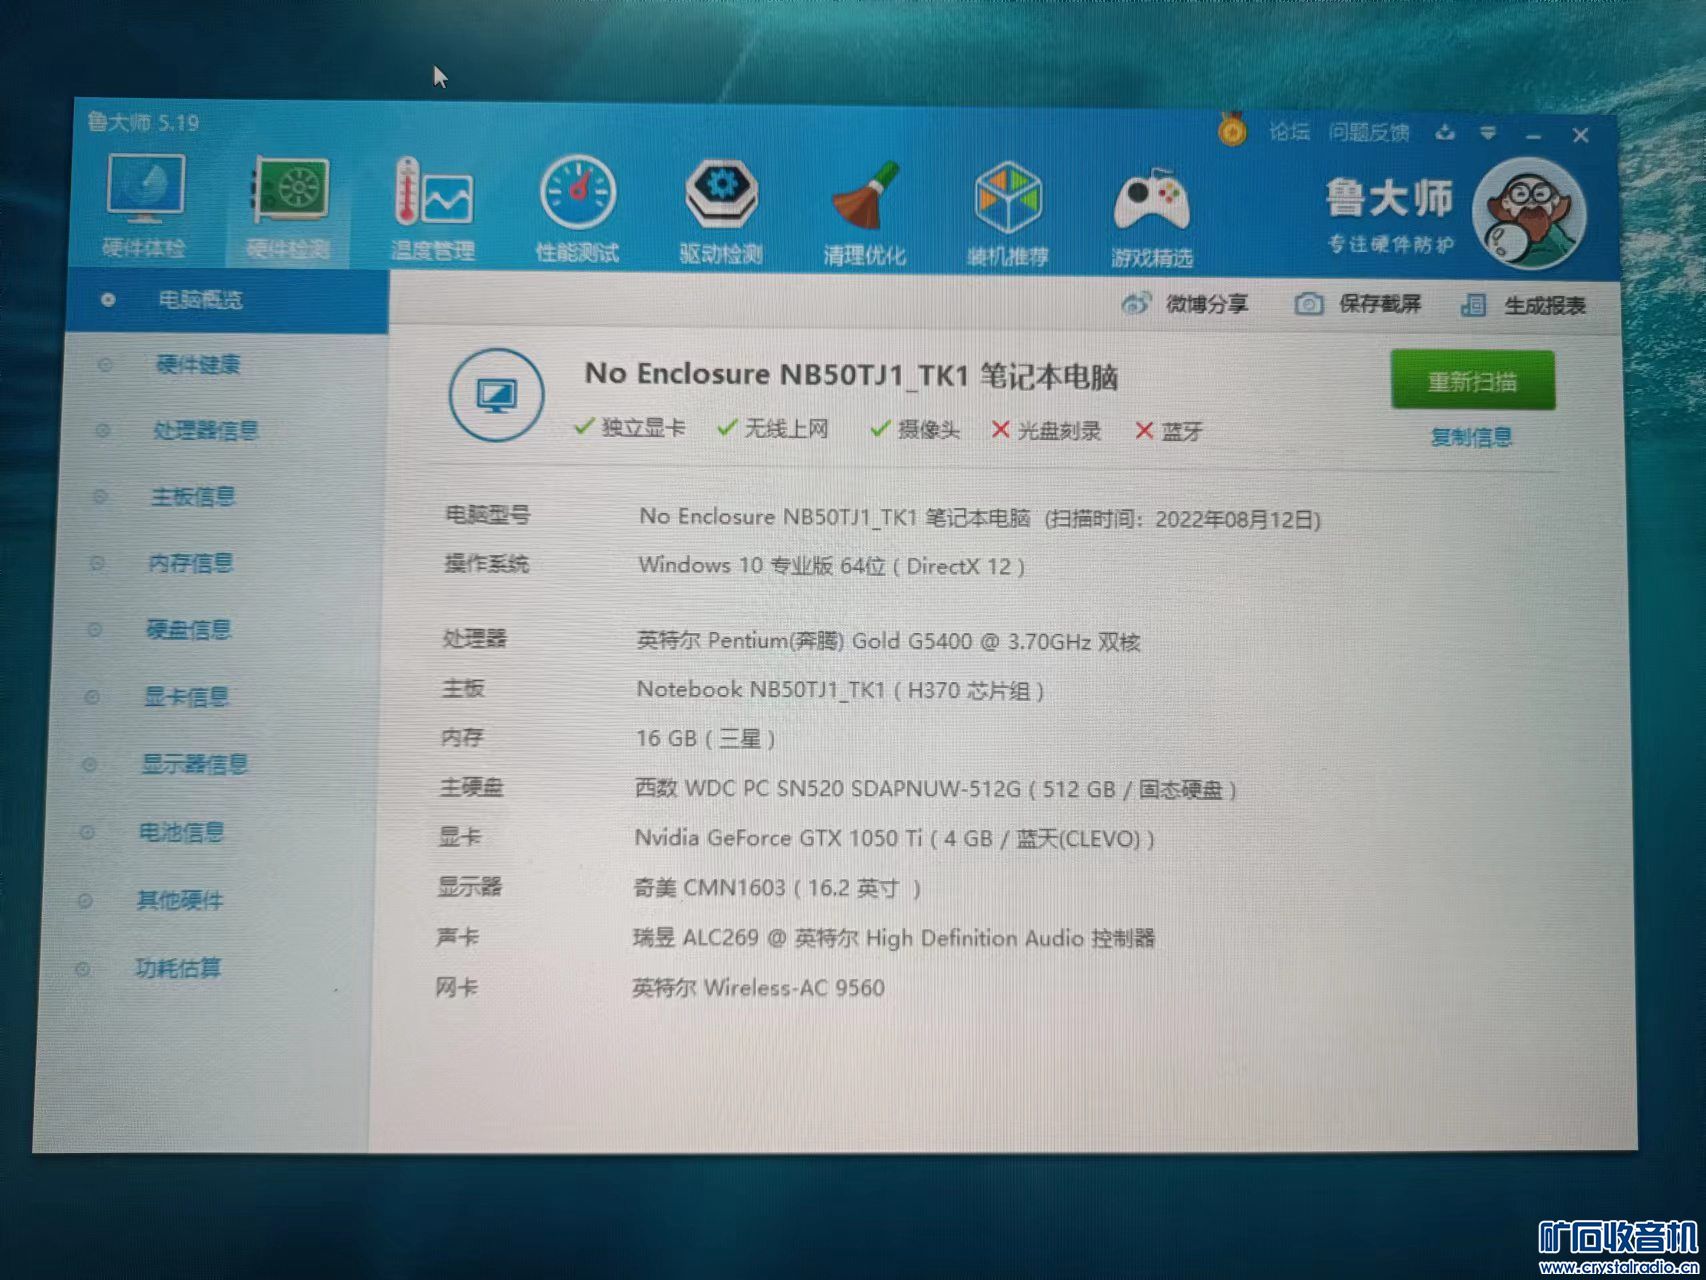Click the GeForce GTX 1050 Ti text
The height and width of the screenshot is (1280, 1706).
(x=895, y=838)
